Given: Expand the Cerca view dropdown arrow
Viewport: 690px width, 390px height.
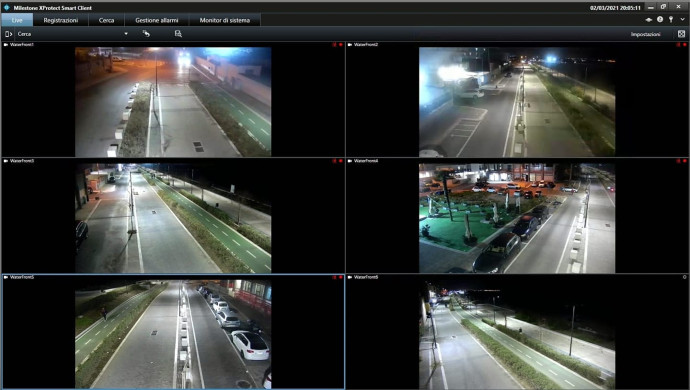Looking at the screenshot, I should [126, 34].
